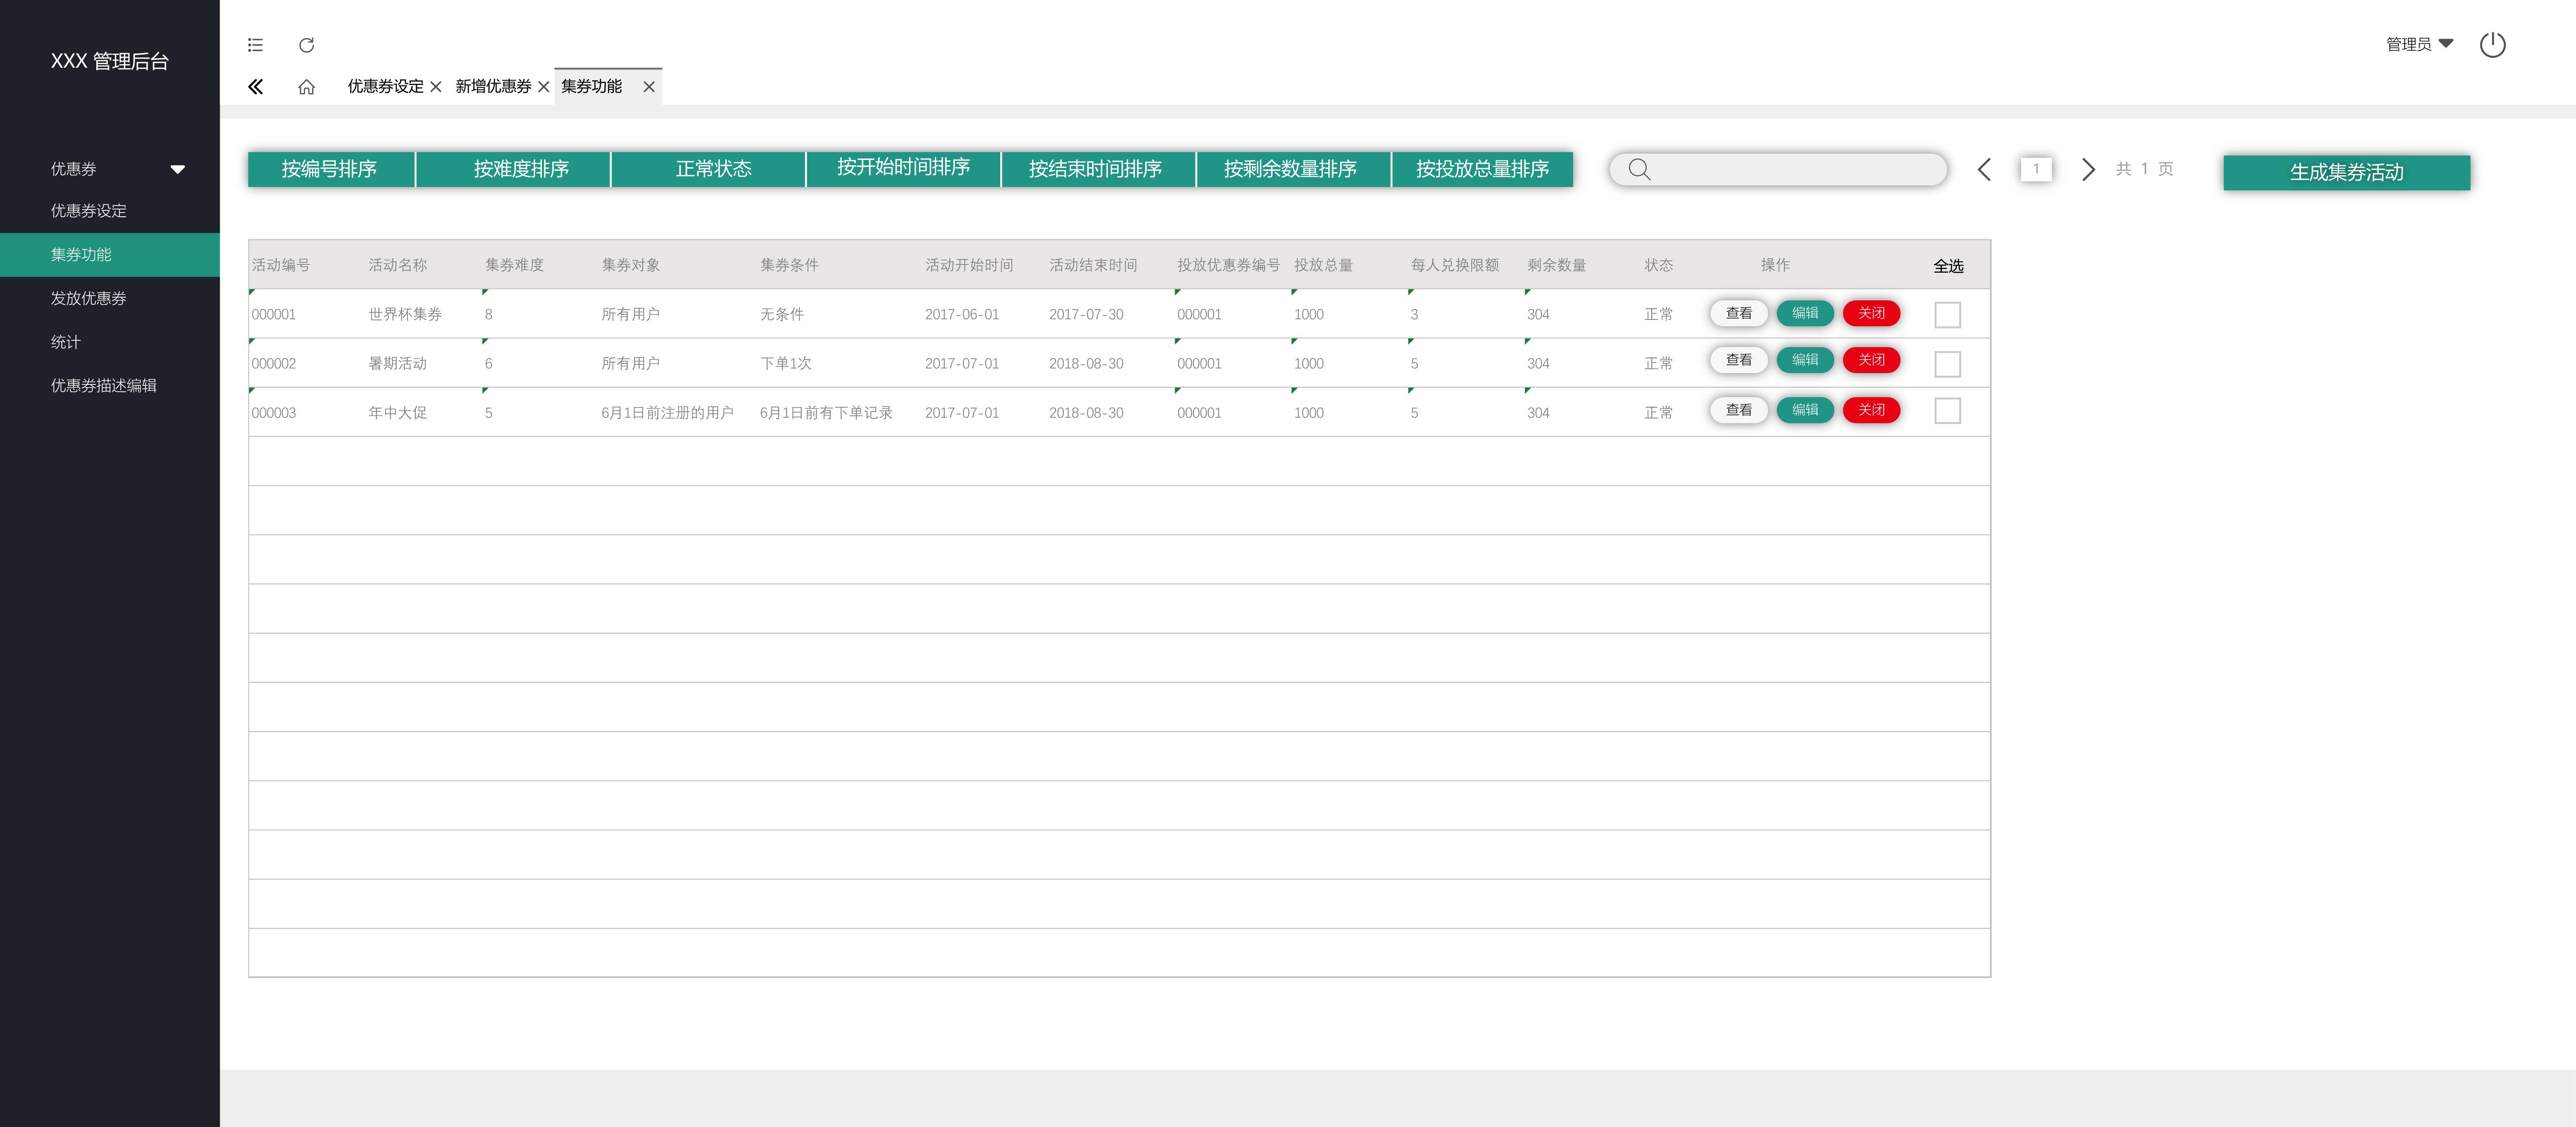Click the 生成集券活动 button
This screenshot has width=2576, height=1127.
coord(2346,172)
